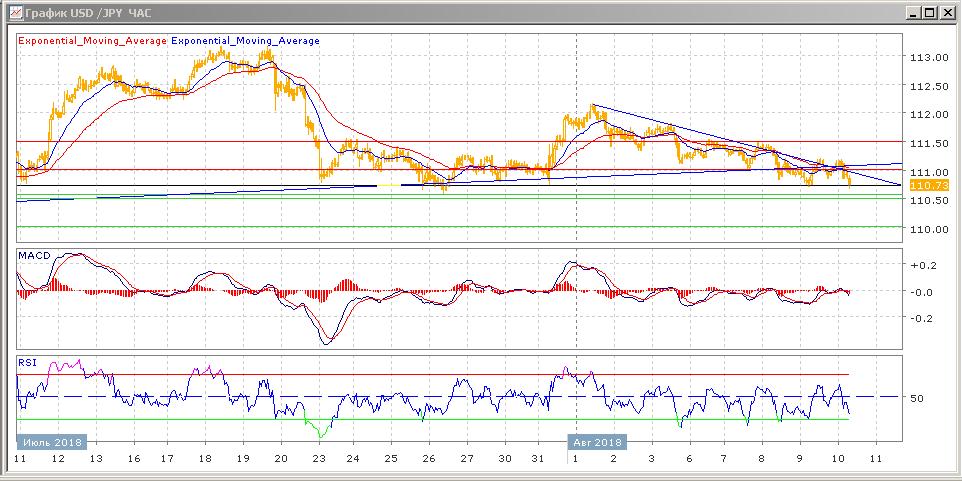The image size is (962, 481).
Task: Click the RSI indicator panel label
Action: pyautogui.click(x=28, y=363)
